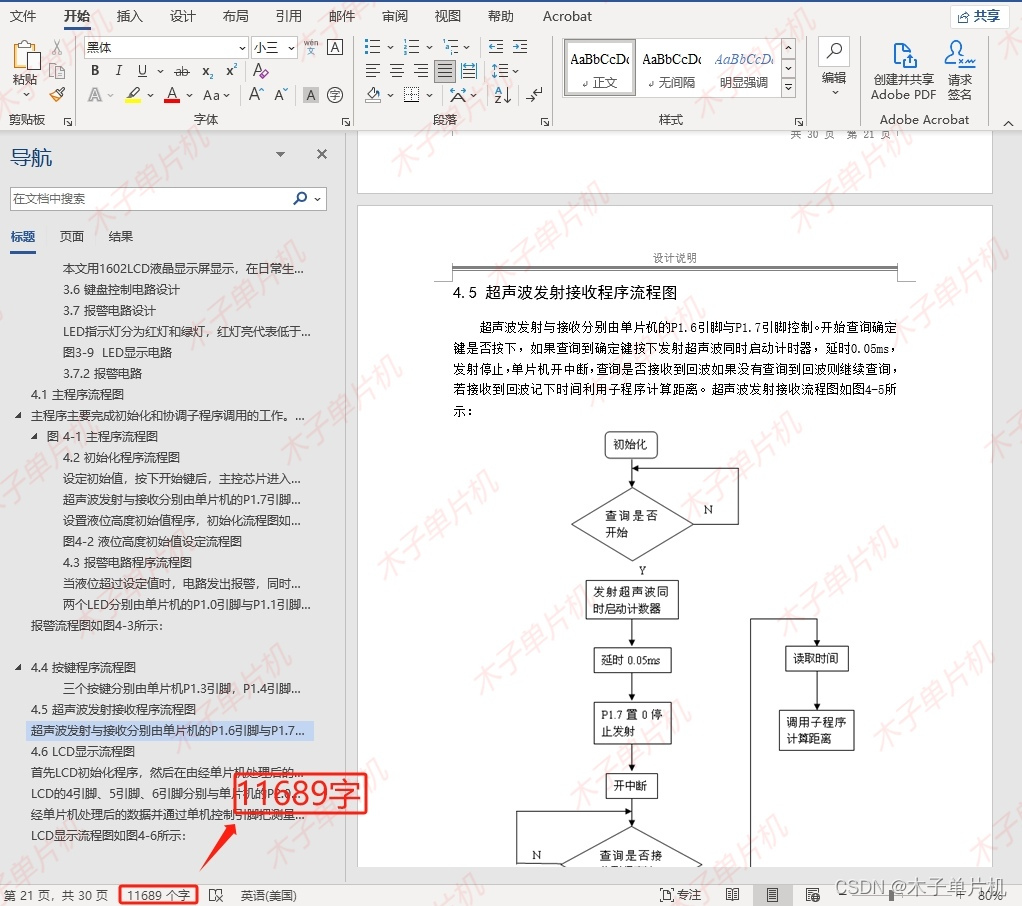Open the 编辑 find menu
The image size is (1022, 906).
(x=834, y=67)
